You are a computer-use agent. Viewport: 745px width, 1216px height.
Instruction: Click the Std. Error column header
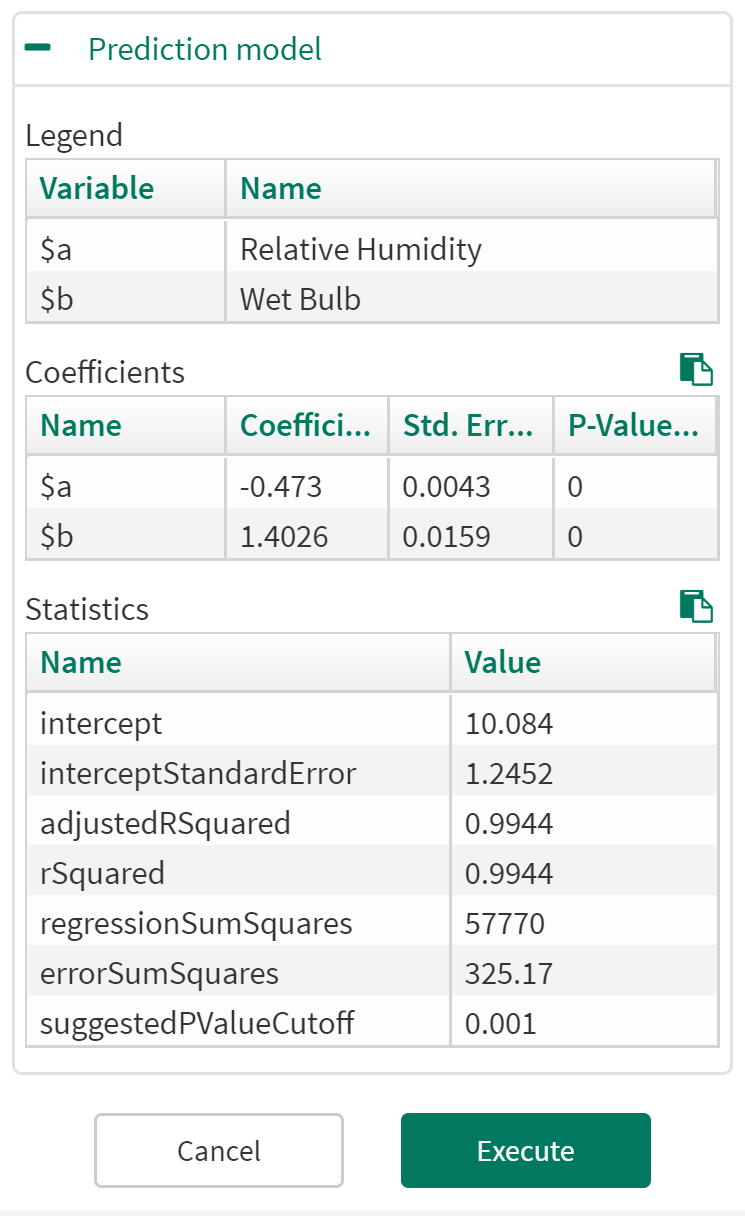(x=469, y=425)
